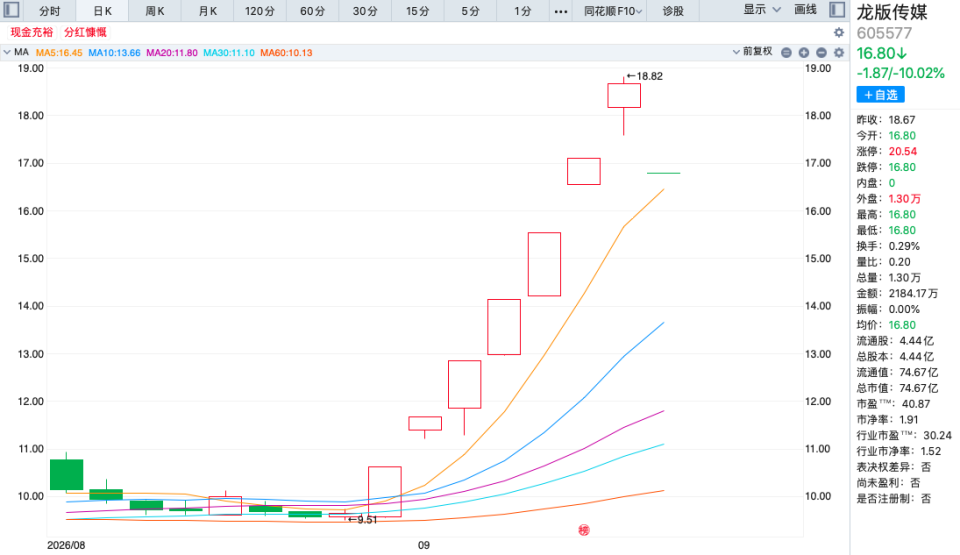Click the red 榜 marker on chart
This screenshot has width=960, height=555.
[x=584, y=530]
